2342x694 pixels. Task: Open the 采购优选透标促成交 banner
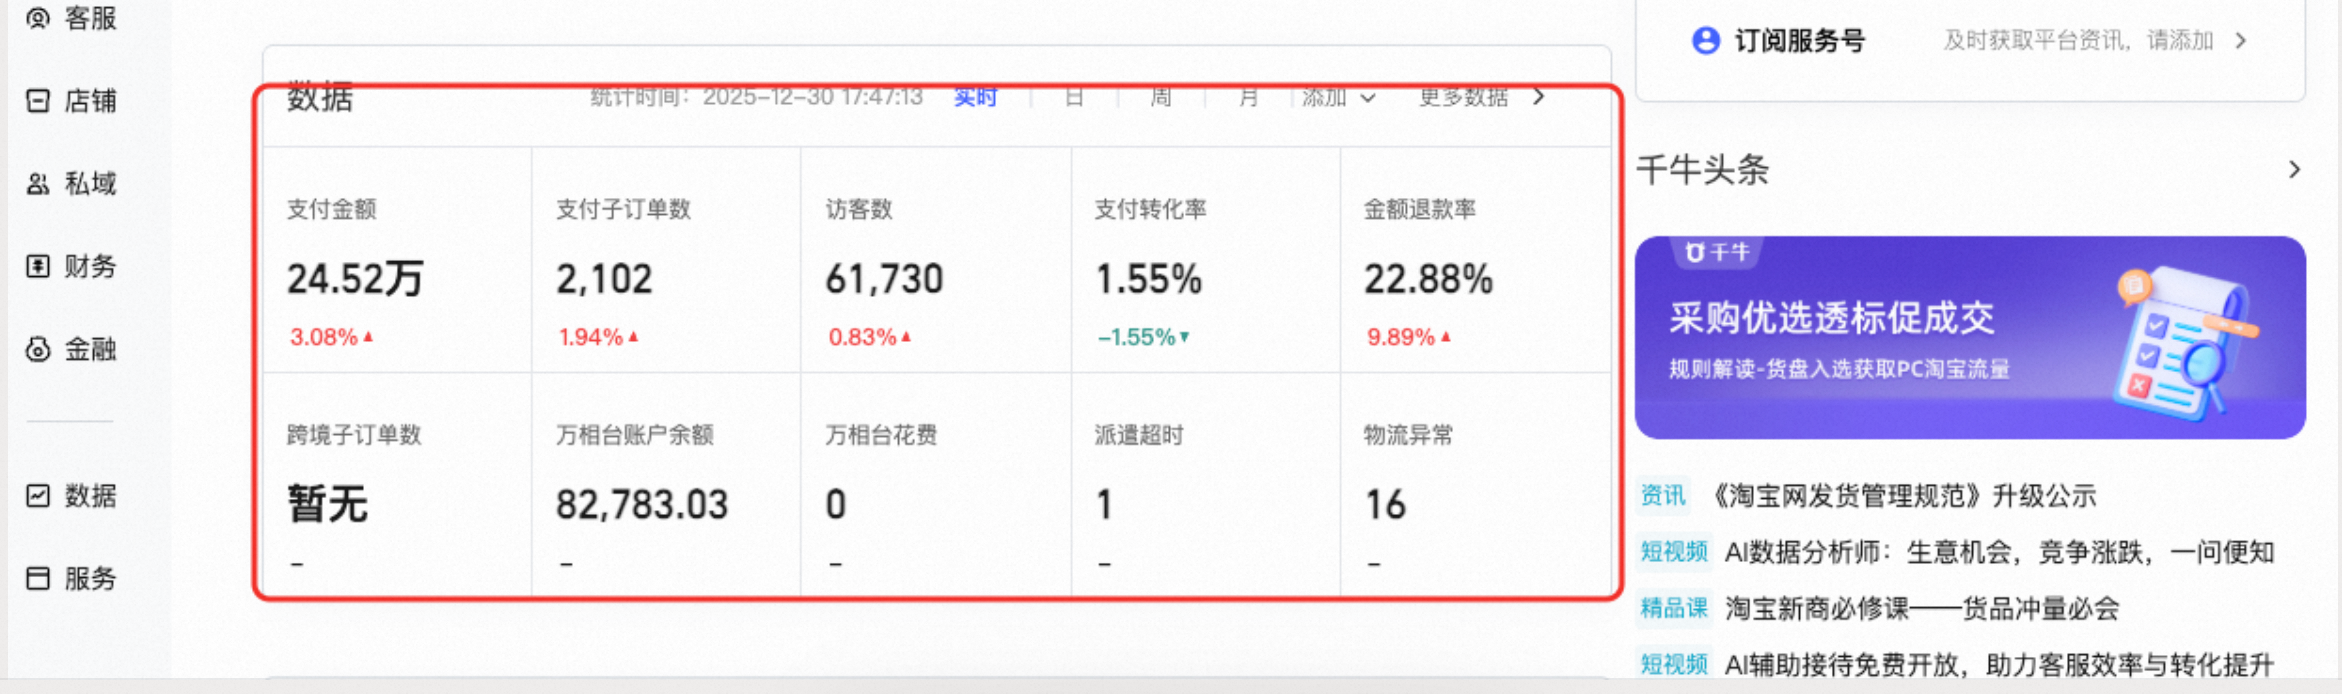coord(1970,338)
